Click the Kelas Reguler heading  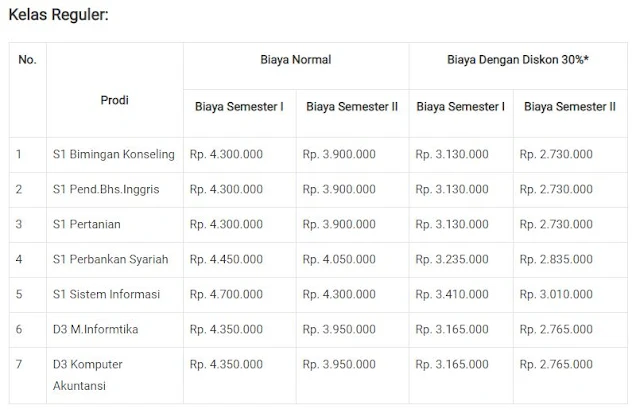[x=58, y=15]
